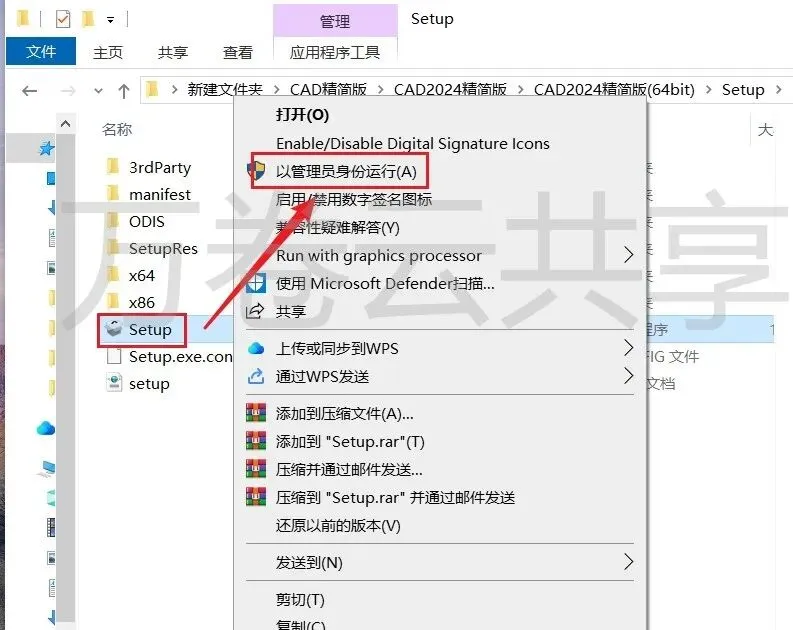Click the WinRAR icon beside 添加到压缩文件
Image resolution: width=793 pixels, height=630 pixels.
pos(256,413)
